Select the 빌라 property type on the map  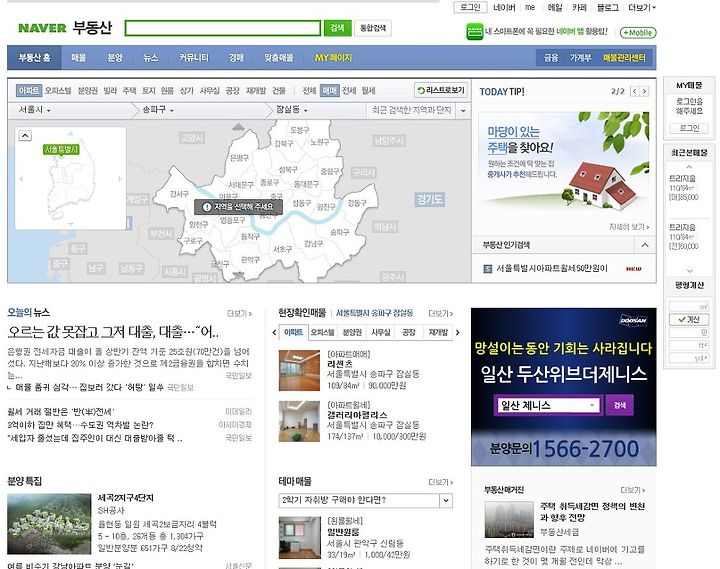[110, 91]
